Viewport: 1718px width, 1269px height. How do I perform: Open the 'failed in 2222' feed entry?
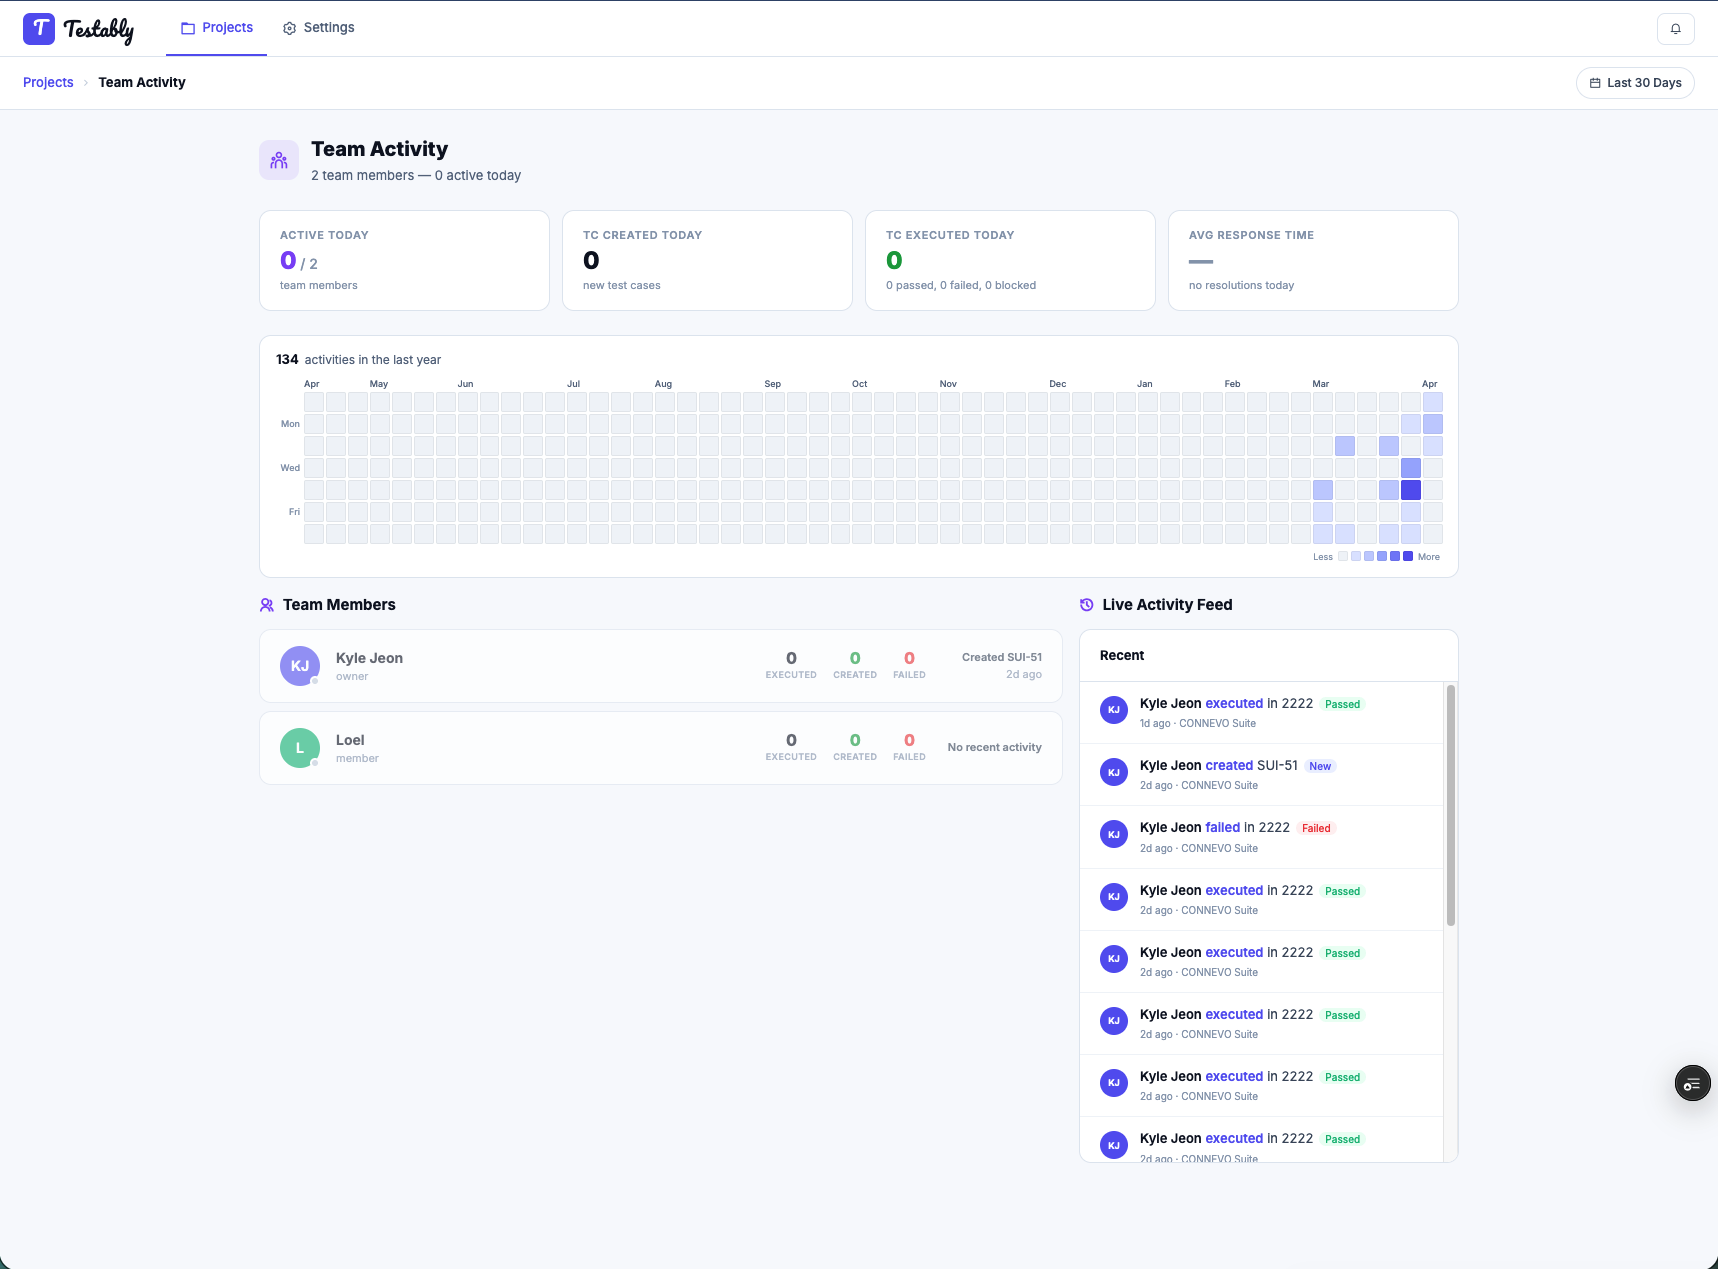coord(1261,837)
